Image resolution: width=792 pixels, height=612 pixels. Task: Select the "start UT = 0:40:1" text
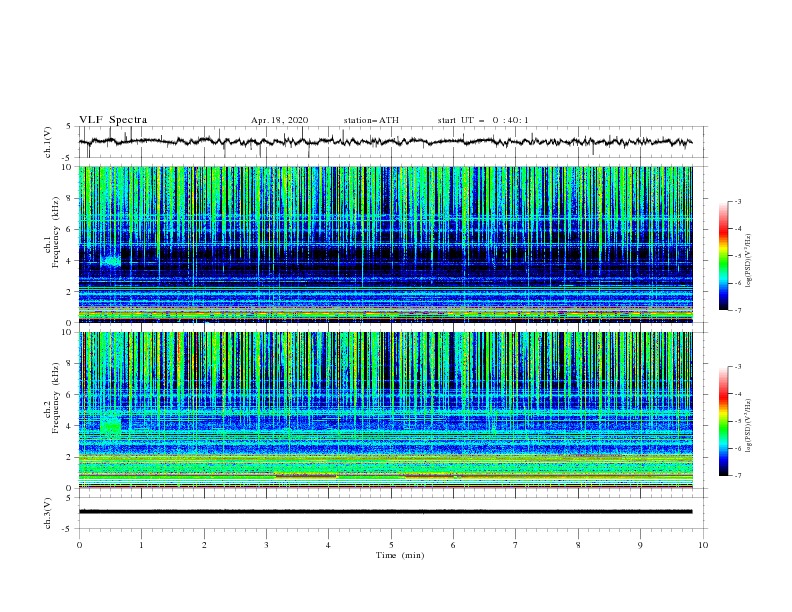click(483, 120)
